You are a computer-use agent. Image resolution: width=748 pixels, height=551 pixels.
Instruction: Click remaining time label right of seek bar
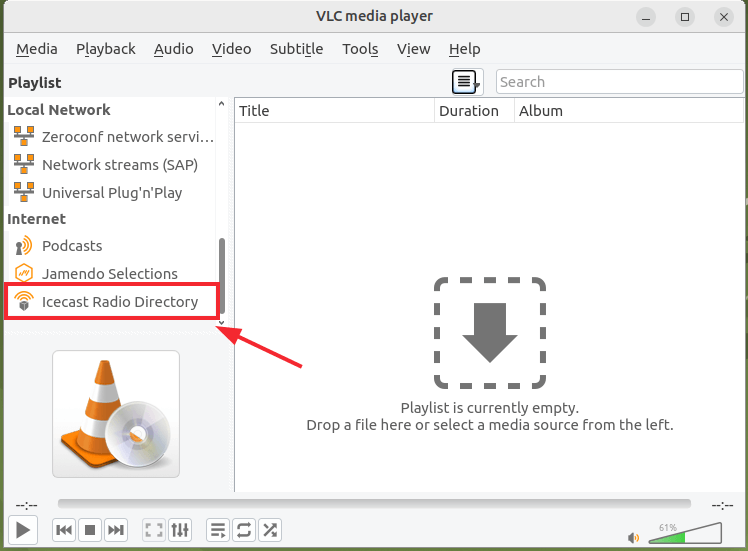click(x=722, y=505)
